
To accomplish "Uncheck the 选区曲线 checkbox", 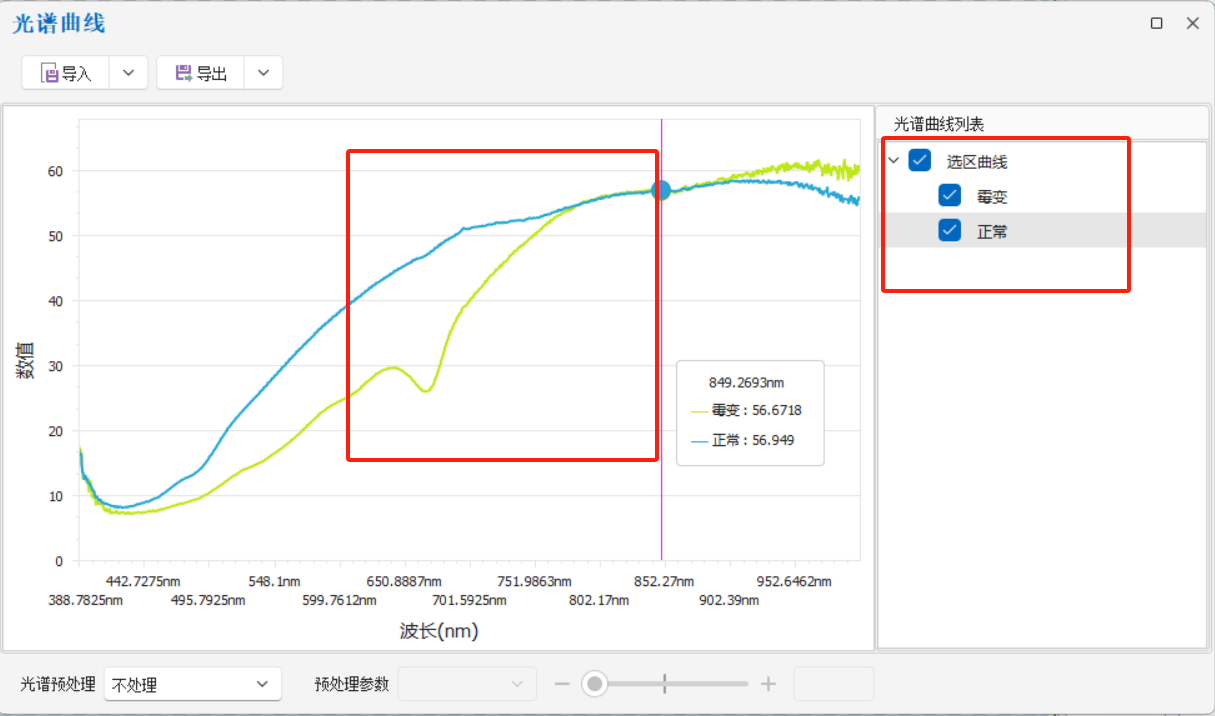I will pyautogui.click(x=920, y=161).
